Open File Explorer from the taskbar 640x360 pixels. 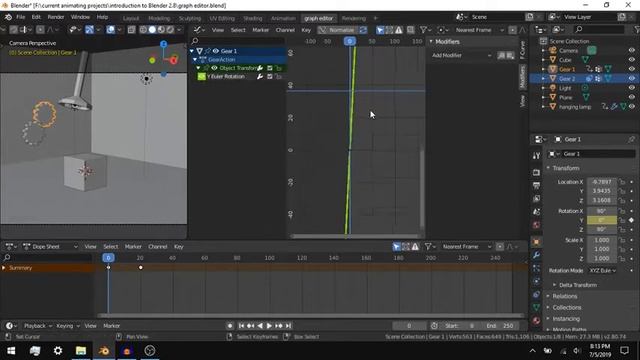click(x=81, y=351)
